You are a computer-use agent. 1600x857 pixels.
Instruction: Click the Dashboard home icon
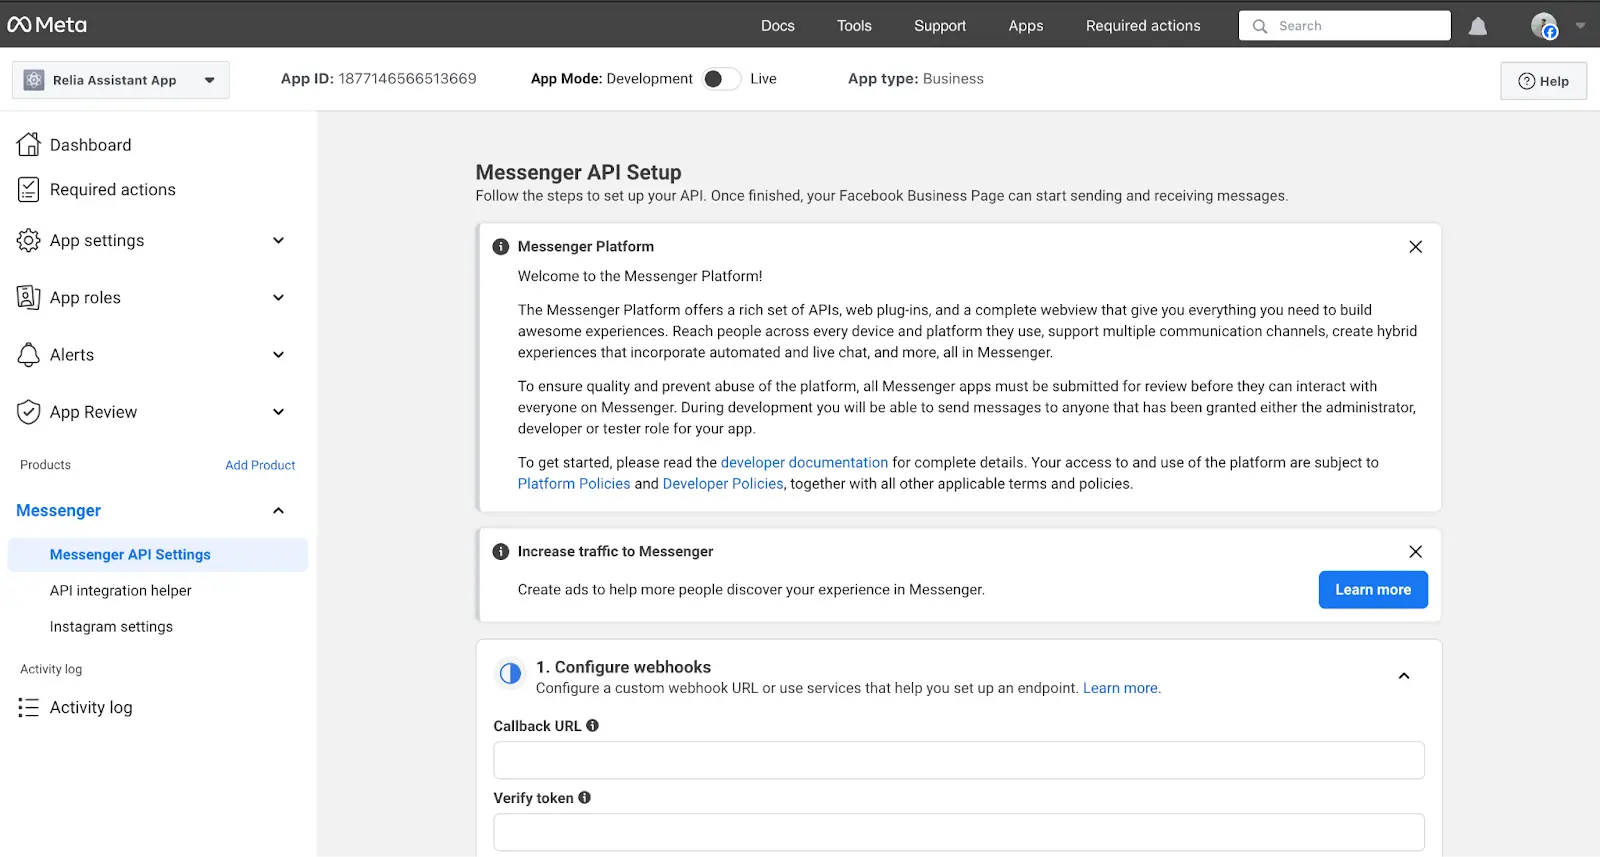click(29, 145)
